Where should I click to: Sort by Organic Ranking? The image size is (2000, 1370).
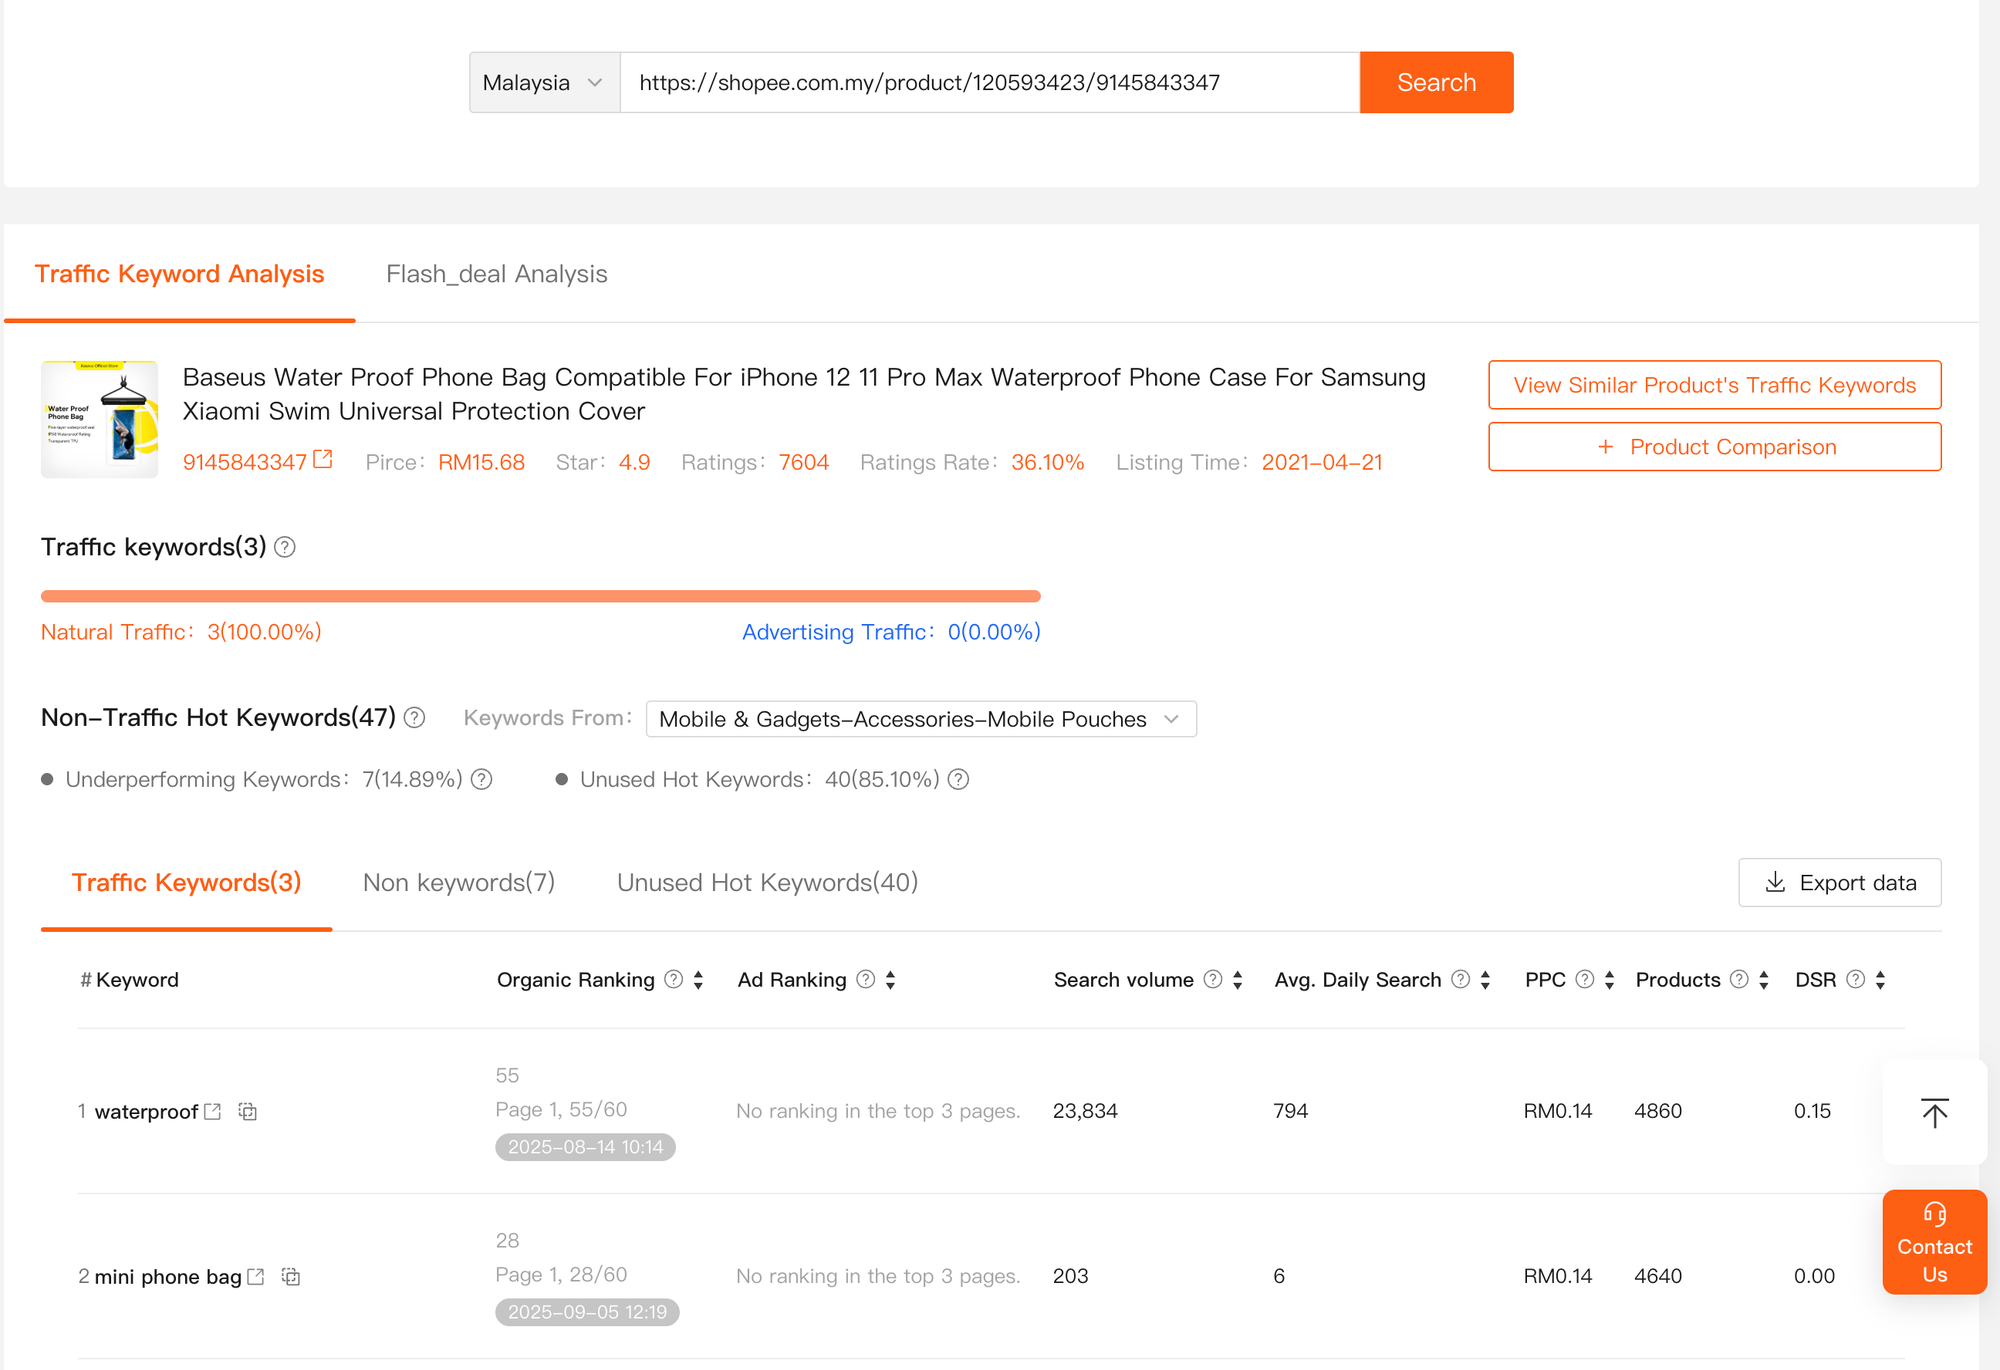coord(699,980)
